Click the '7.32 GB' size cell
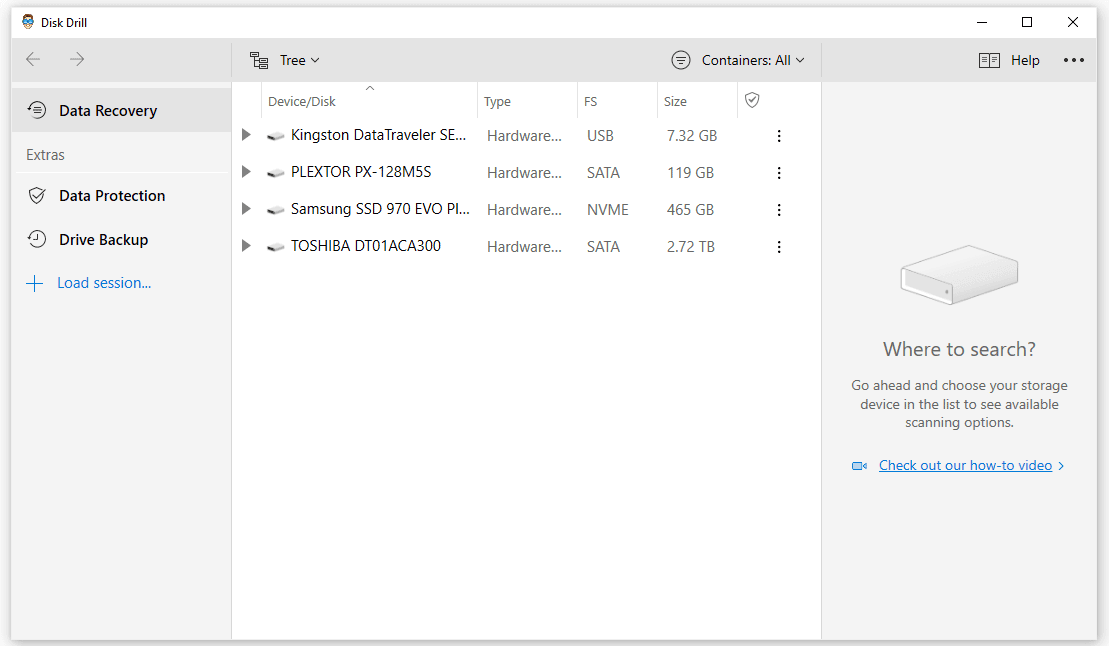This screenshot has width=1109, height=646. tap(692, 136)
